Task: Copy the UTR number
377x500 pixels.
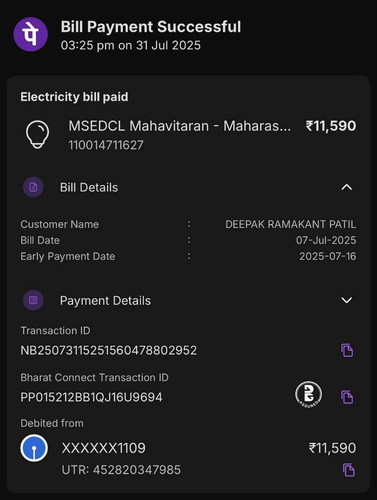Action: (x=349, y=470)
